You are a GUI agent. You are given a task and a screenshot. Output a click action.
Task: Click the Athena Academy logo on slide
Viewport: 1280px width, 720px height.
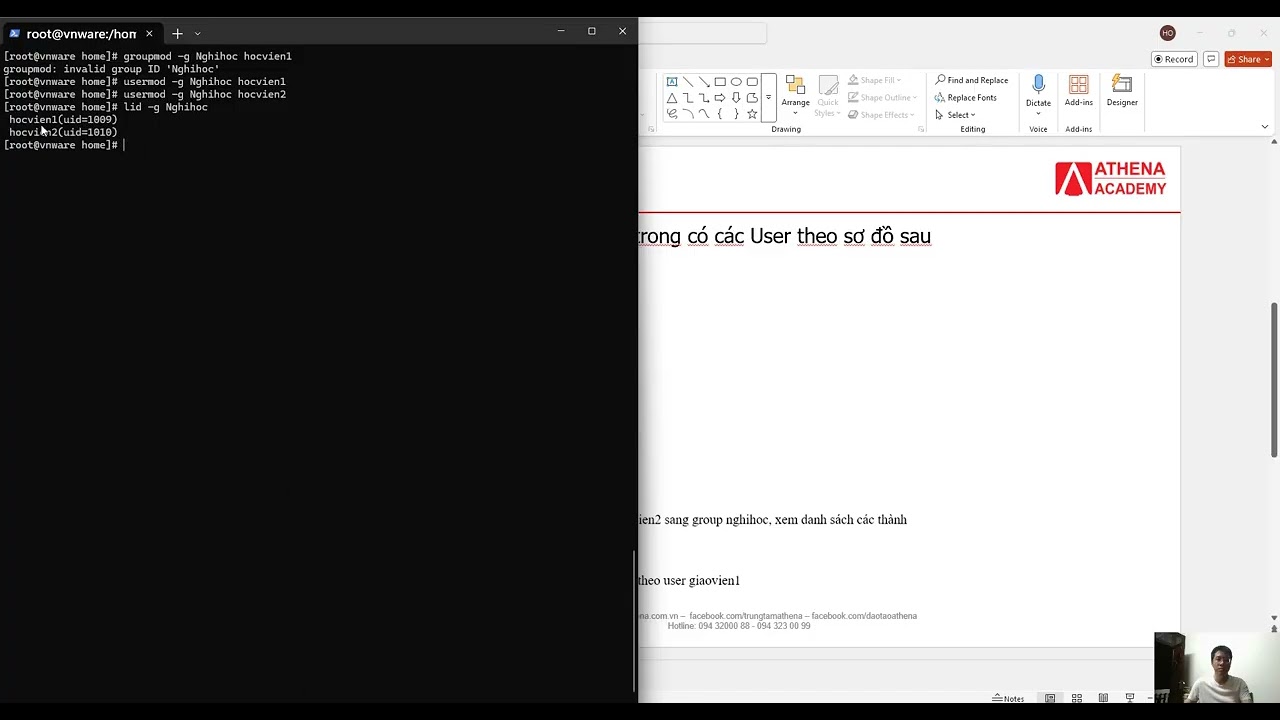click(x=1111, y=179)
